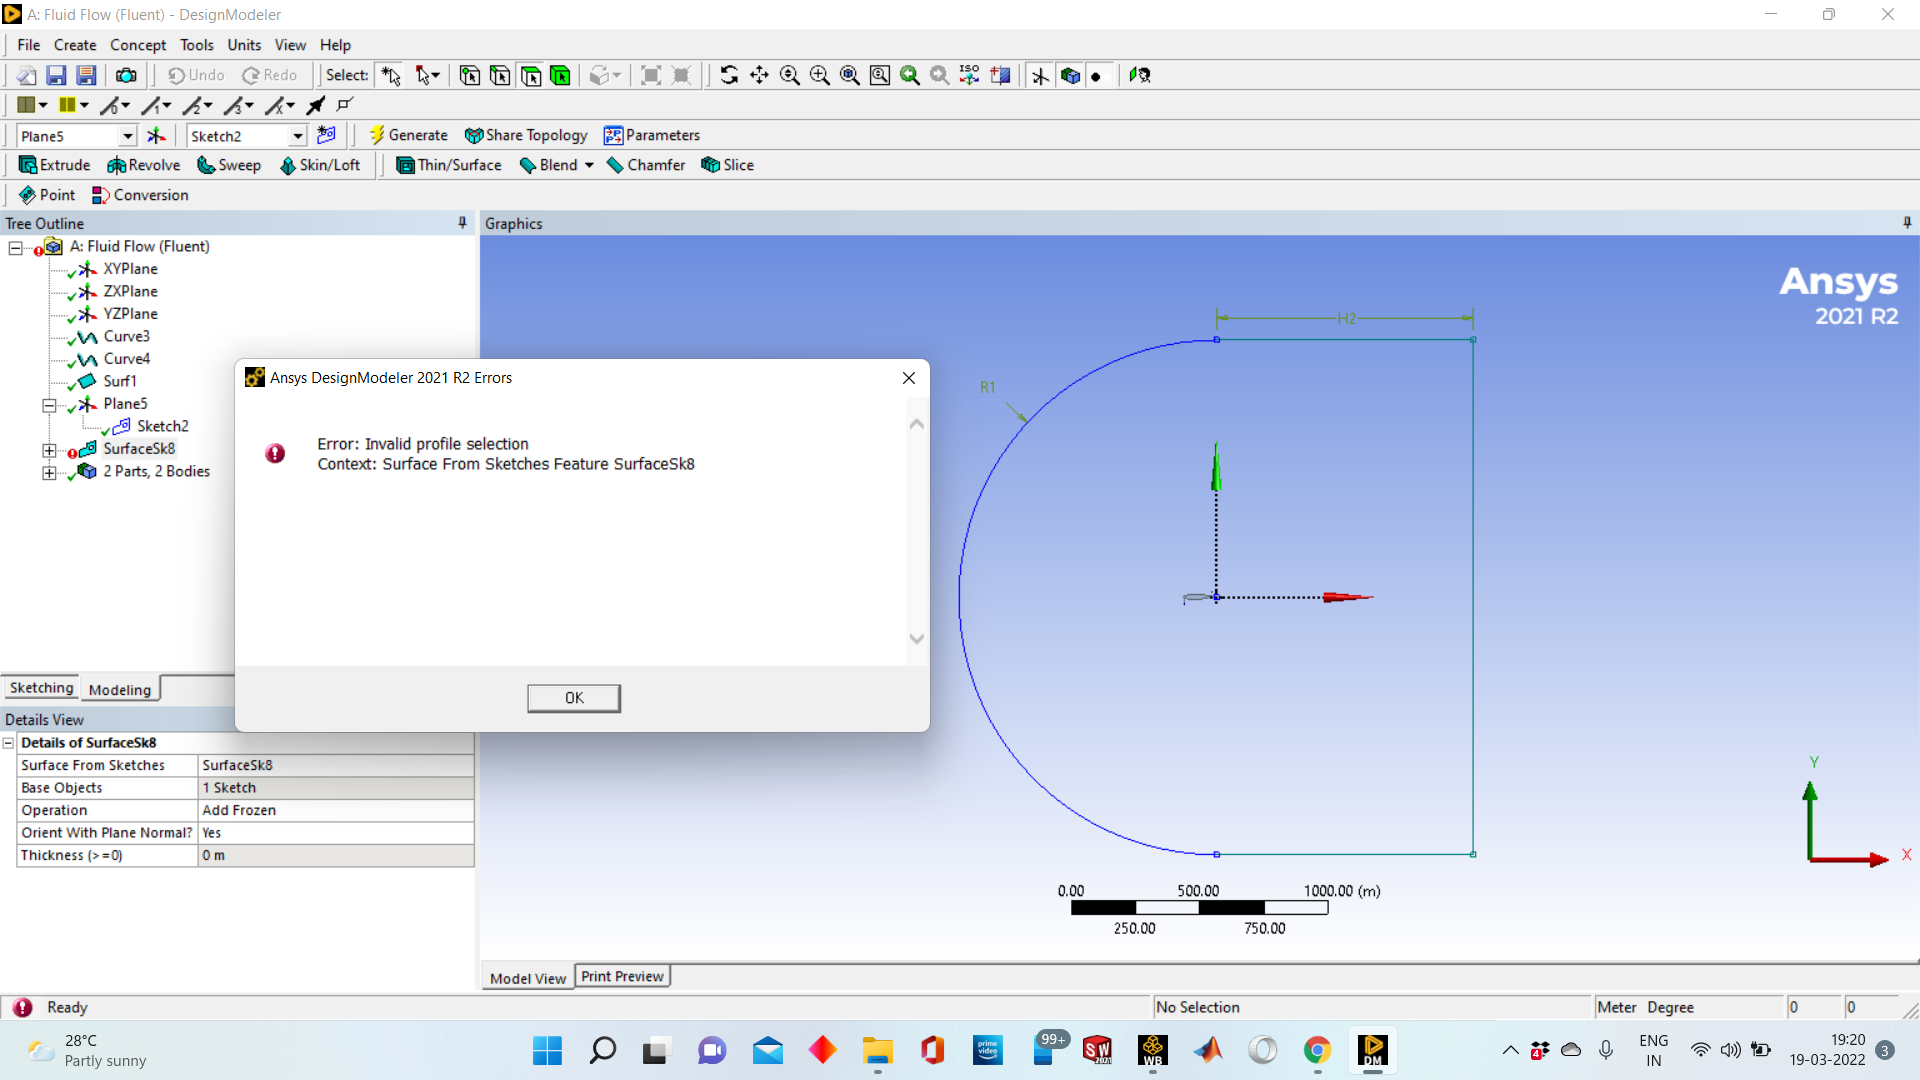Select the ISO view icon
This screenshot has height=1080, width=1920.
click(x=969, y=75)
